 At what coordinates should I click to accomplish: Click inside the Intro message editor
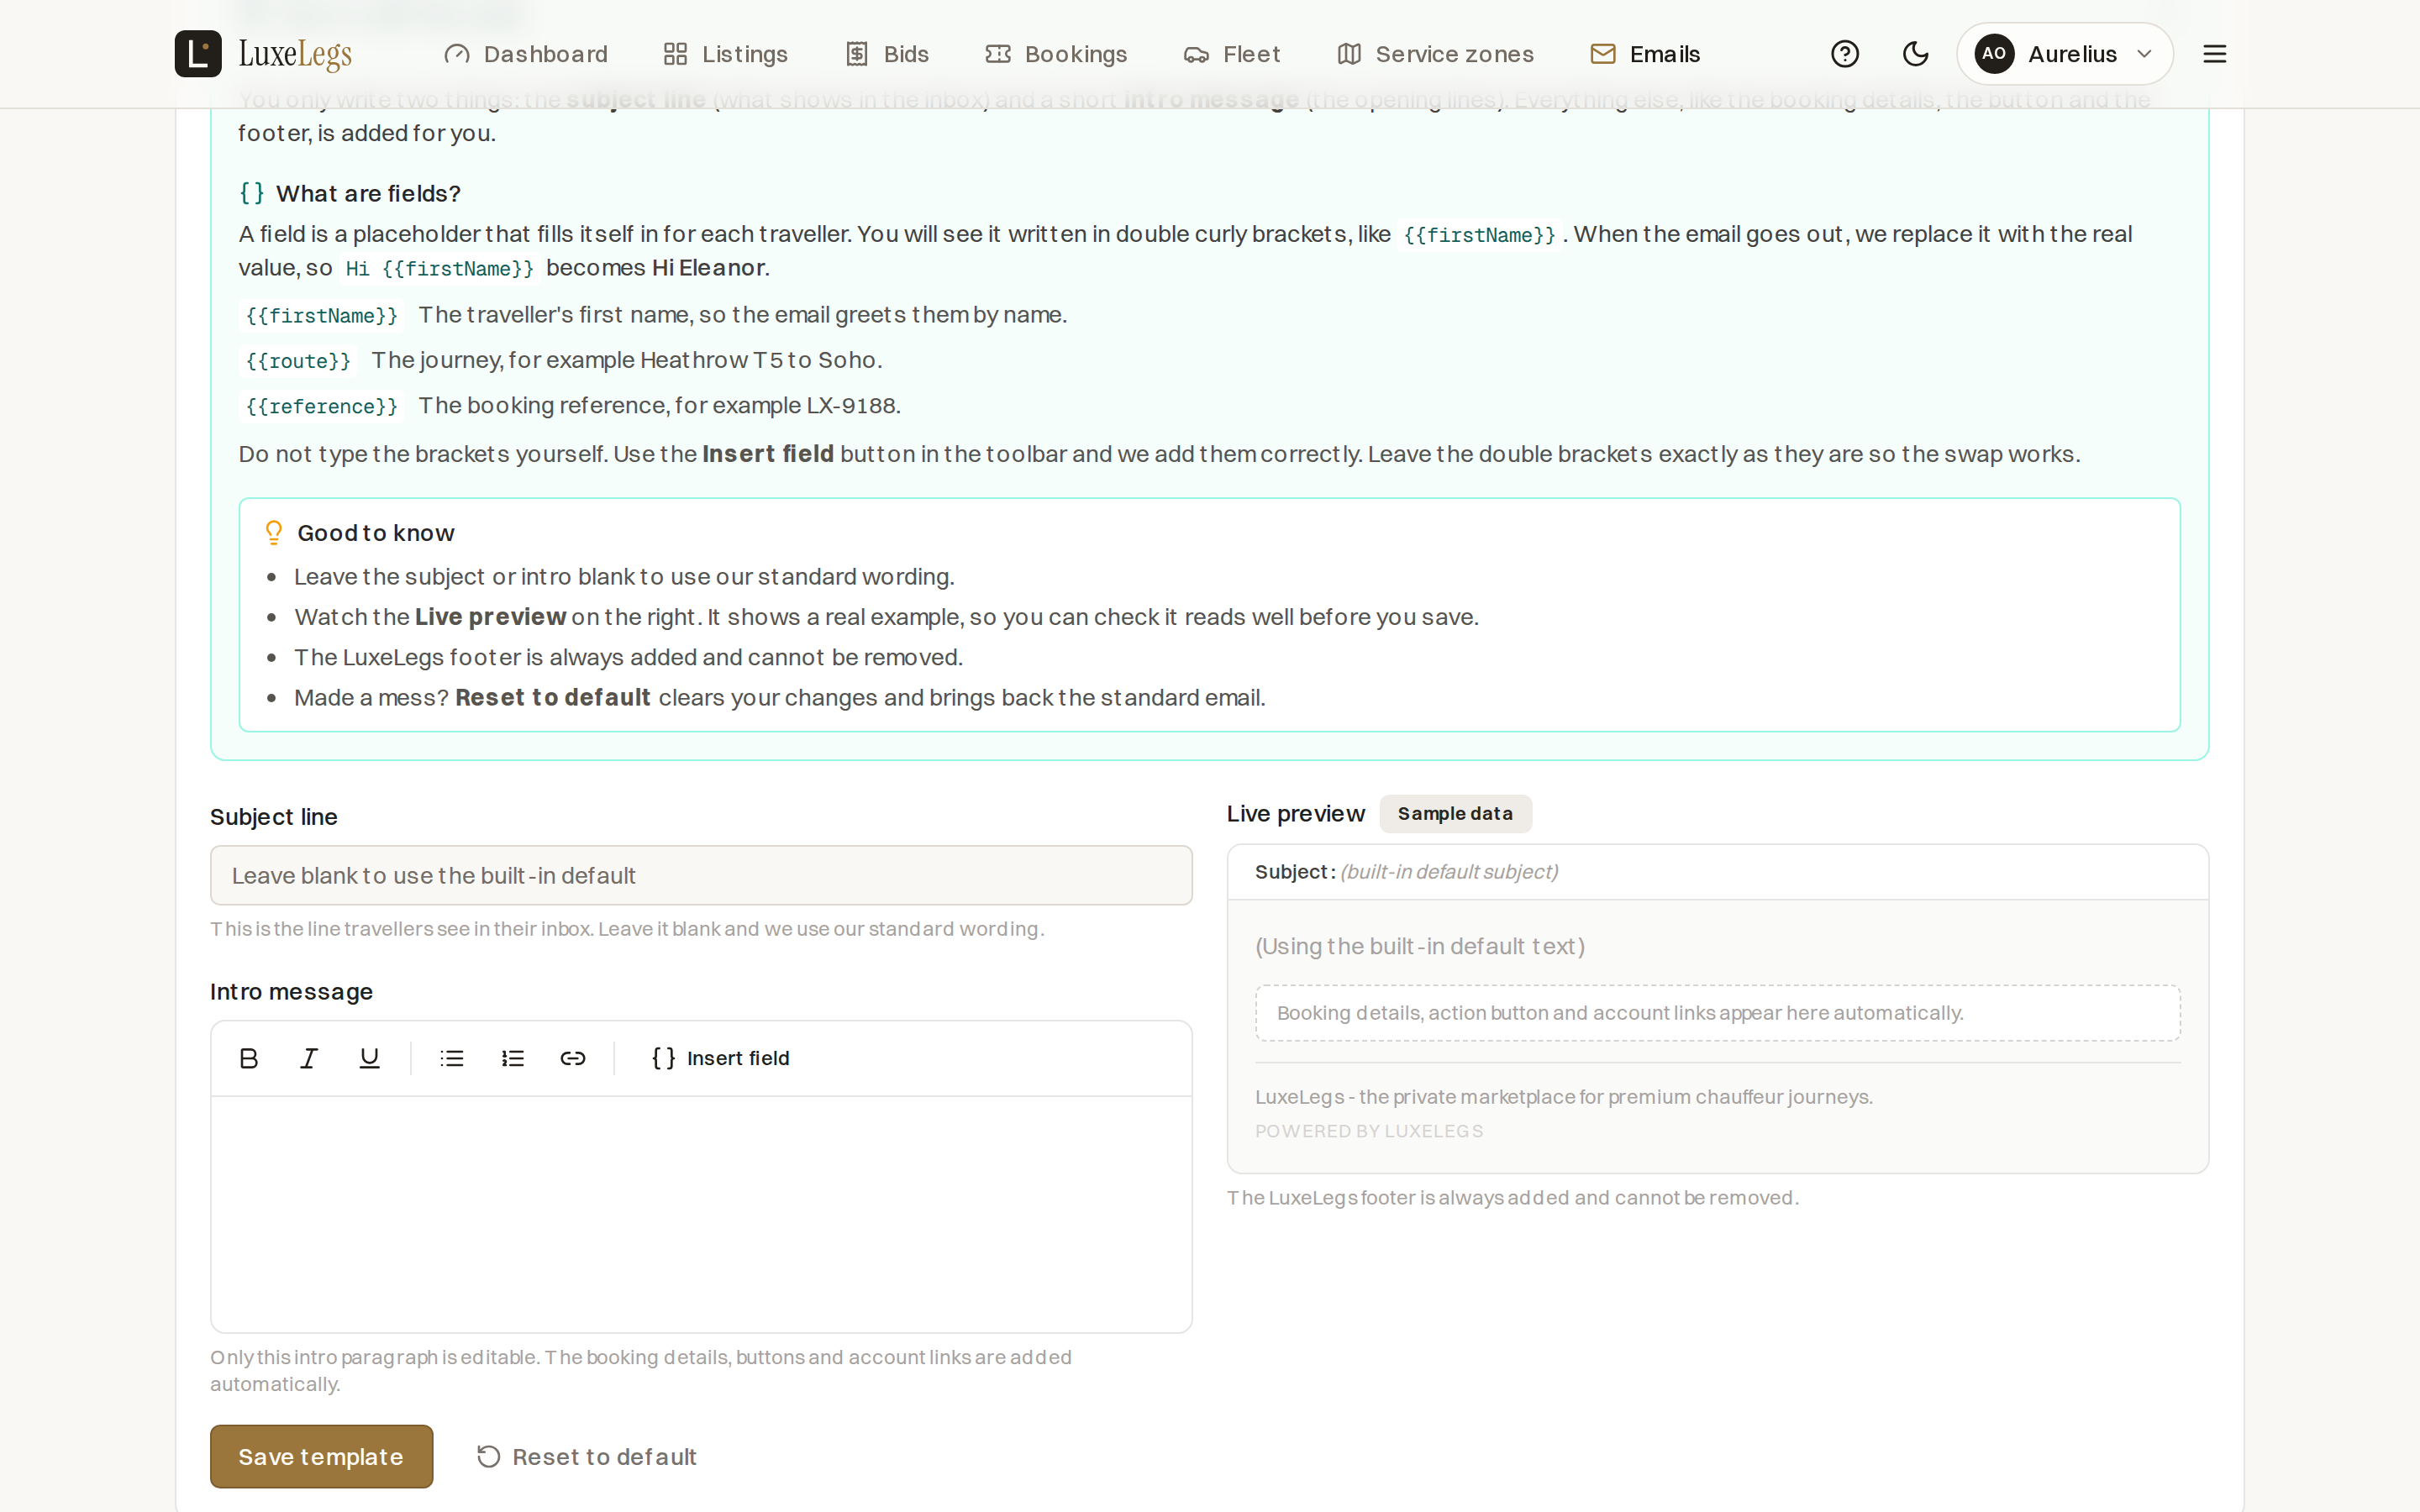pyautogui.click(x=701, y=1214)
